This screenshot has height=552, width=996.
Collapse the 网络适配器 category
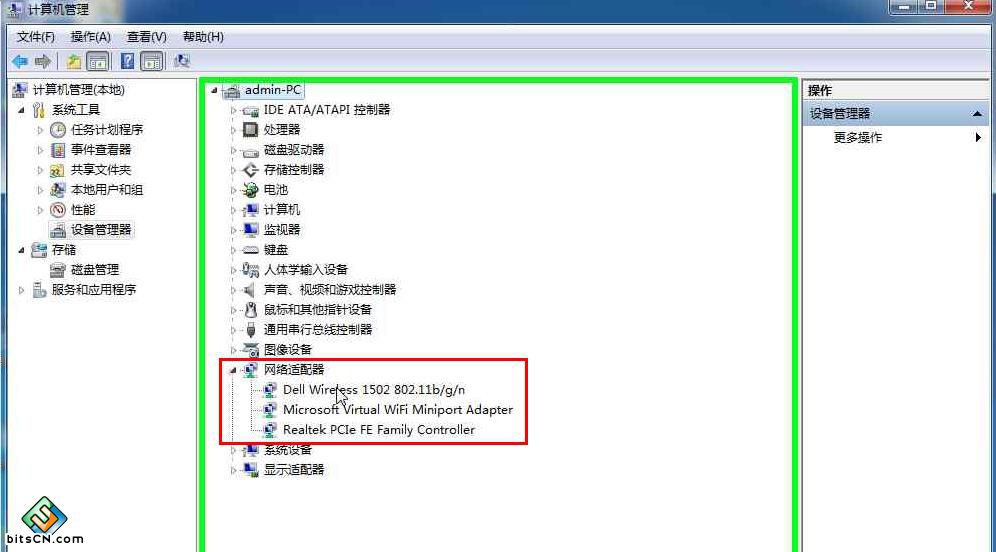click(x=232, y=370)
